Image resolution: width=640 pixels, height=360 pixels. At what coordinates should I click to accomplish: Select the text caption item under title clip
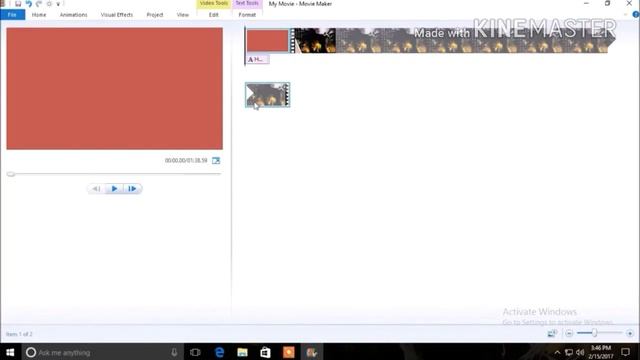pyautogui.click(x=257, y=60)
